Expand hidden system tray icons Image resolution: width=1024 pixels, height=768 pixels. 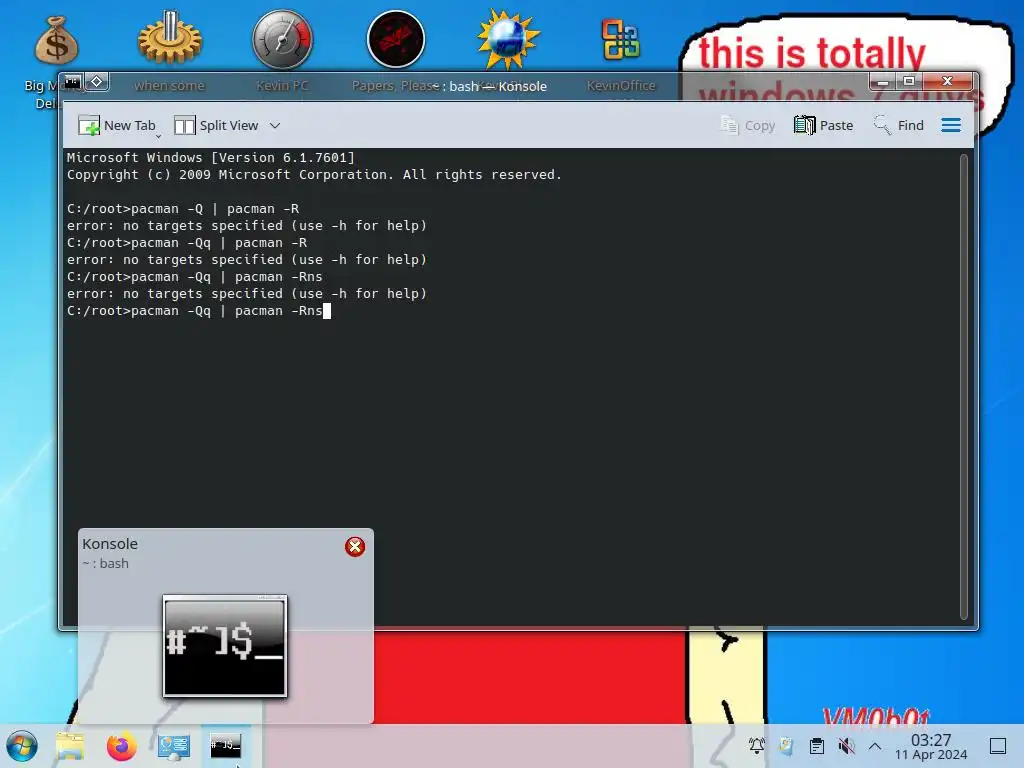pos(875,746)
